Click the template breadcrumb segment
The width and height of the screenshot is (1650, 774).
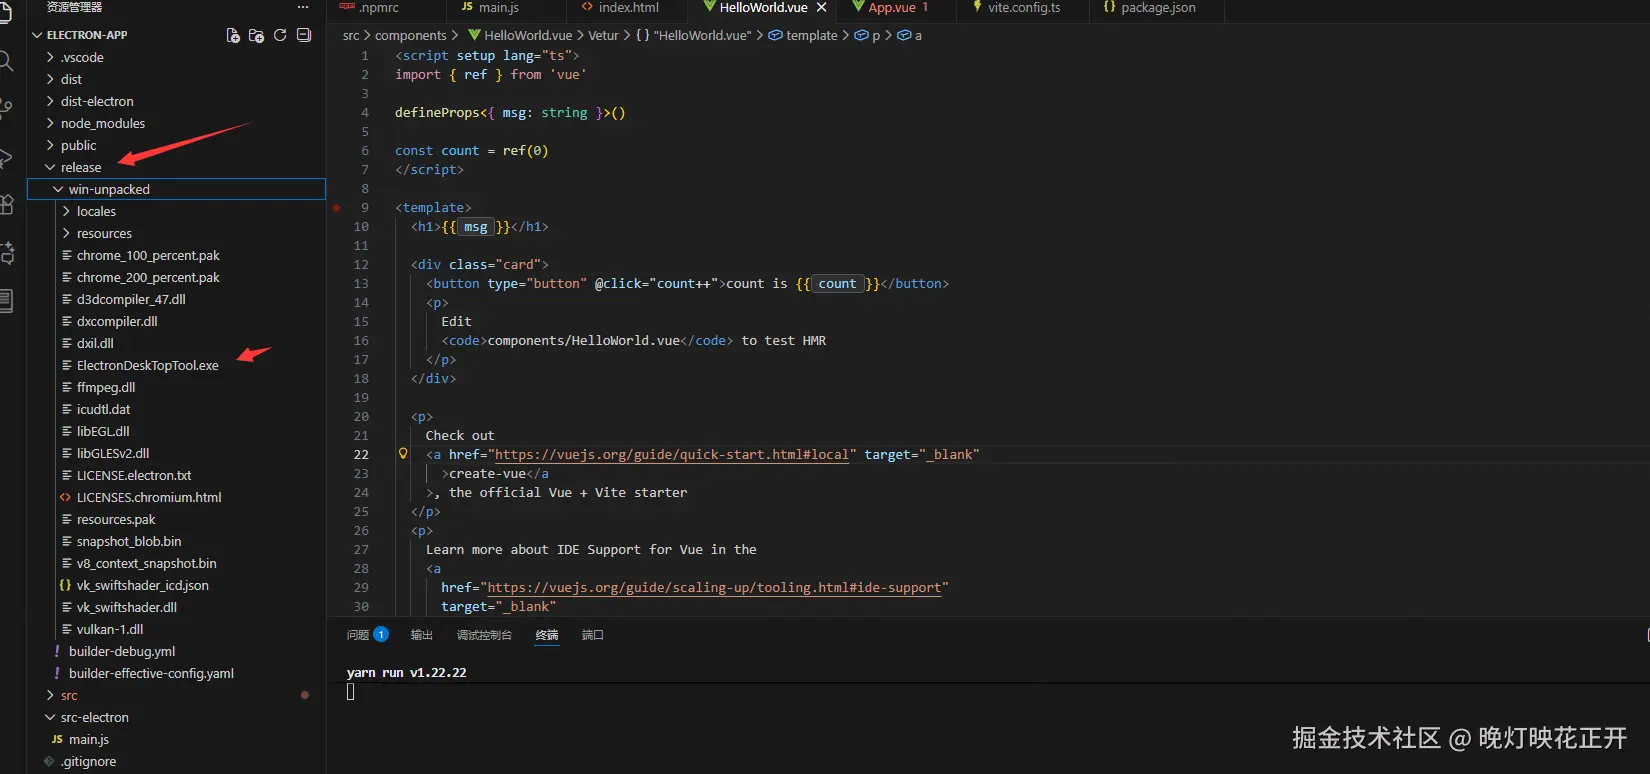tap(811, 35)
